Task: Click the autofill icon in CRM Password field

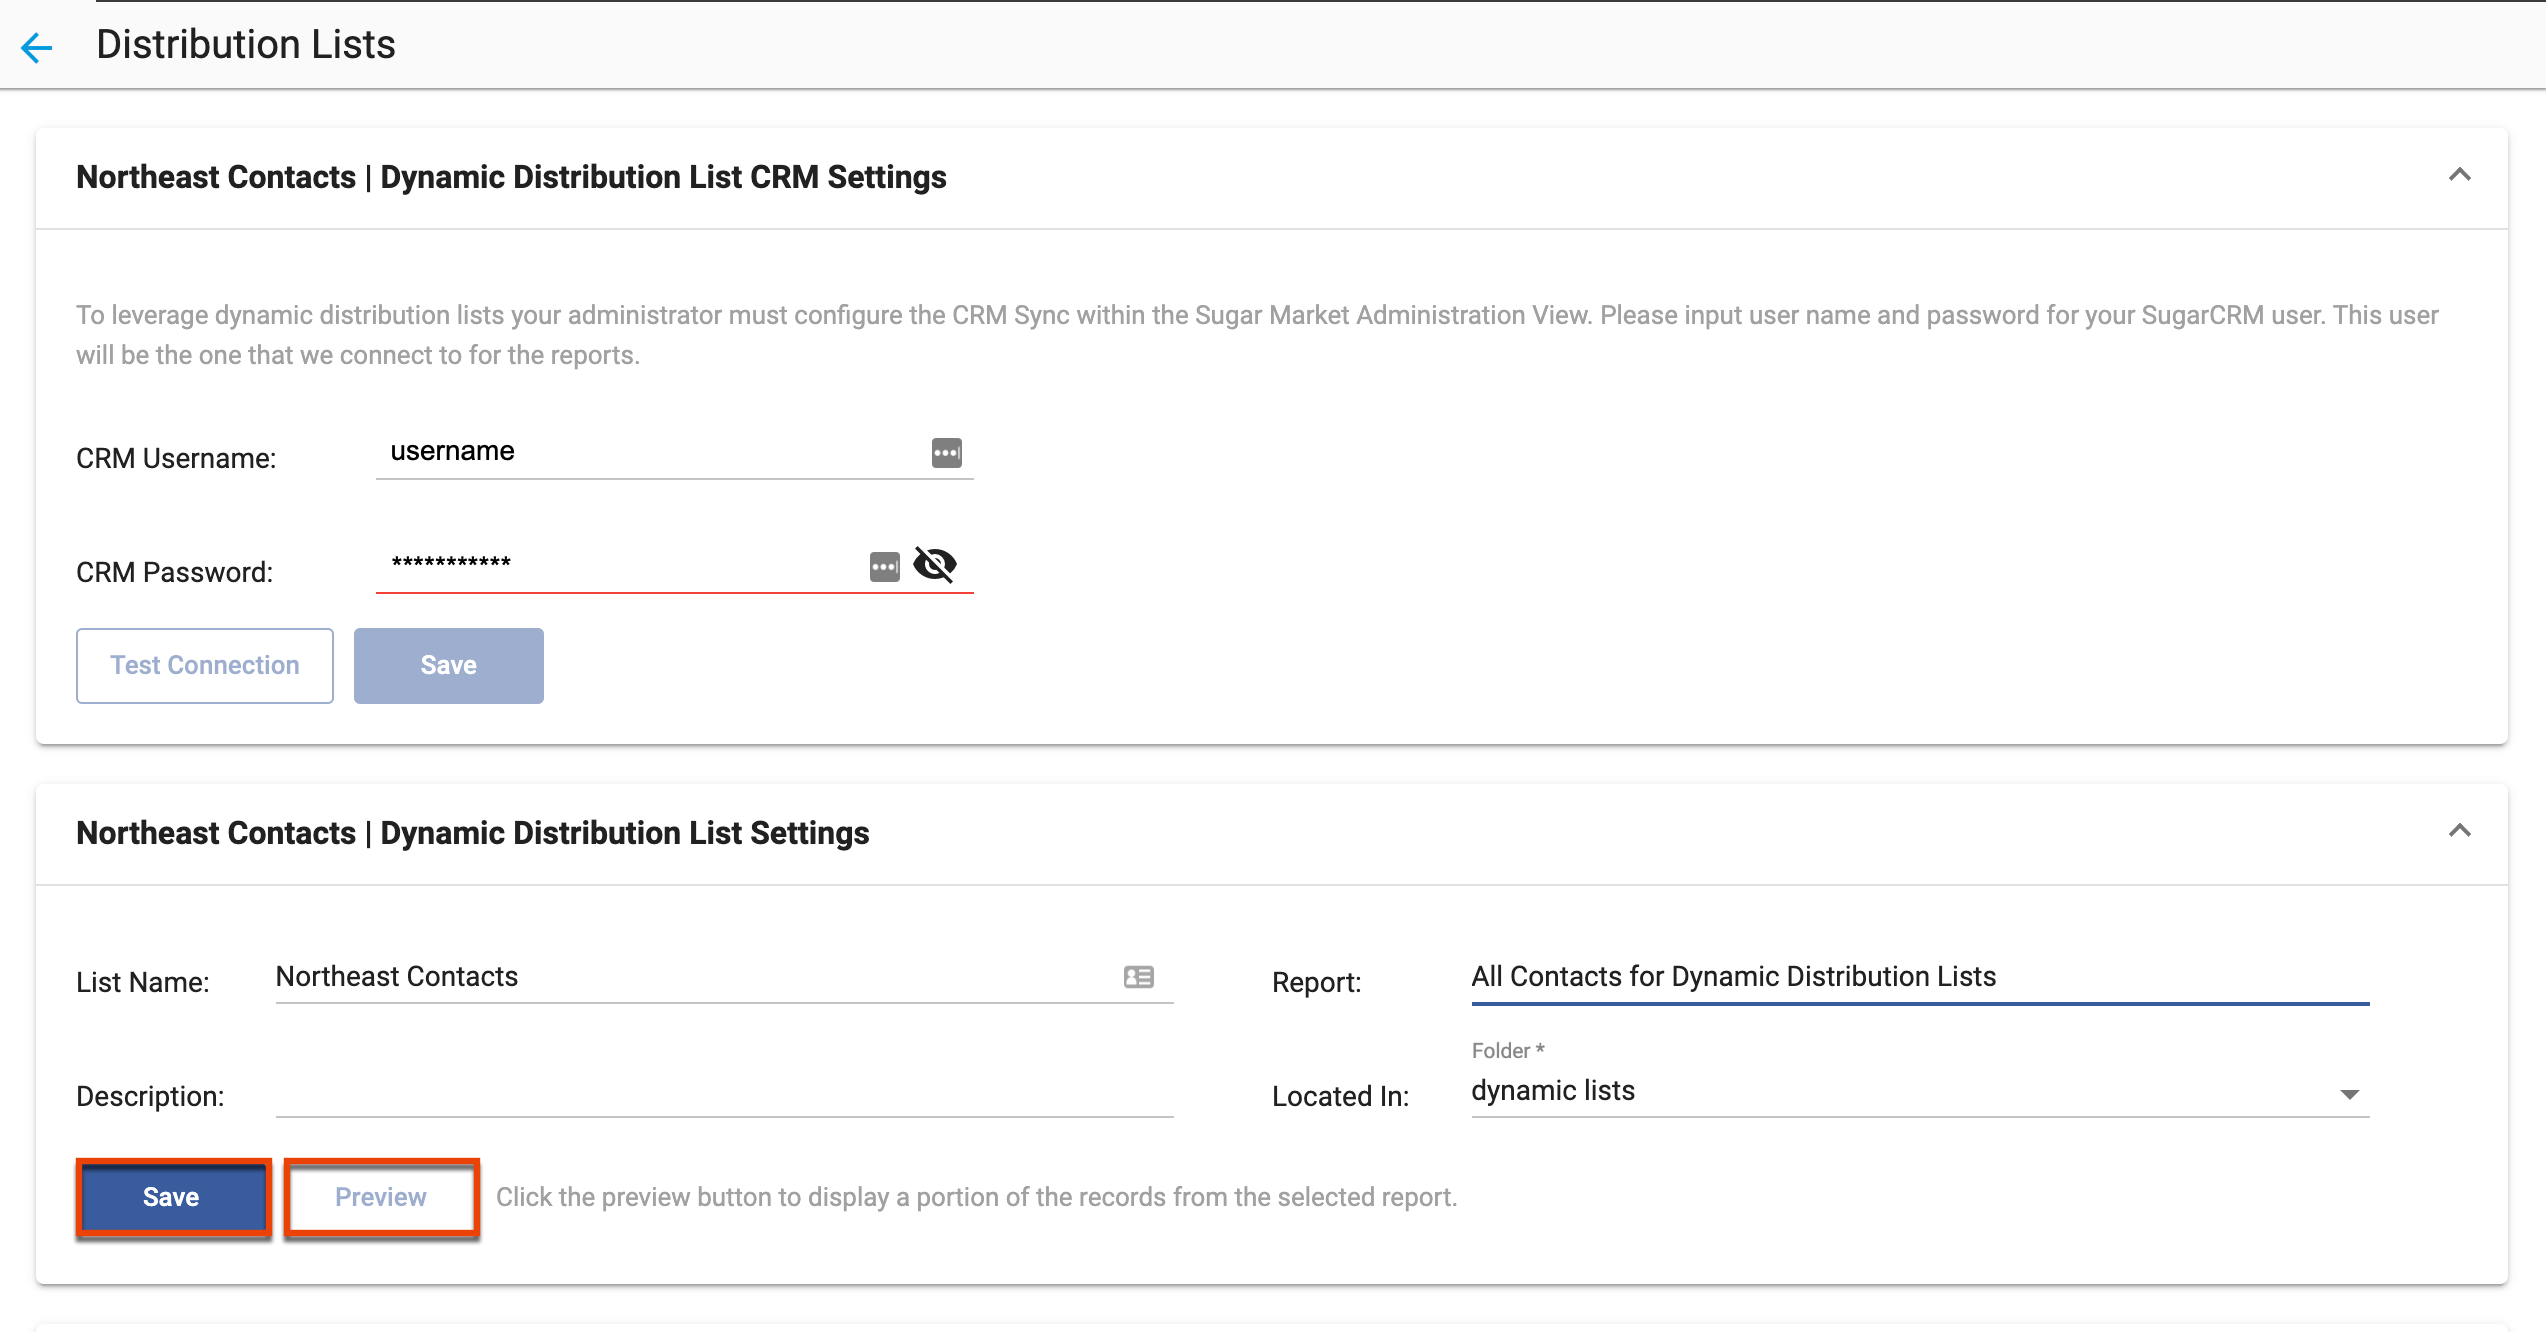Action: pyautogui.click(x=884, y=567)
